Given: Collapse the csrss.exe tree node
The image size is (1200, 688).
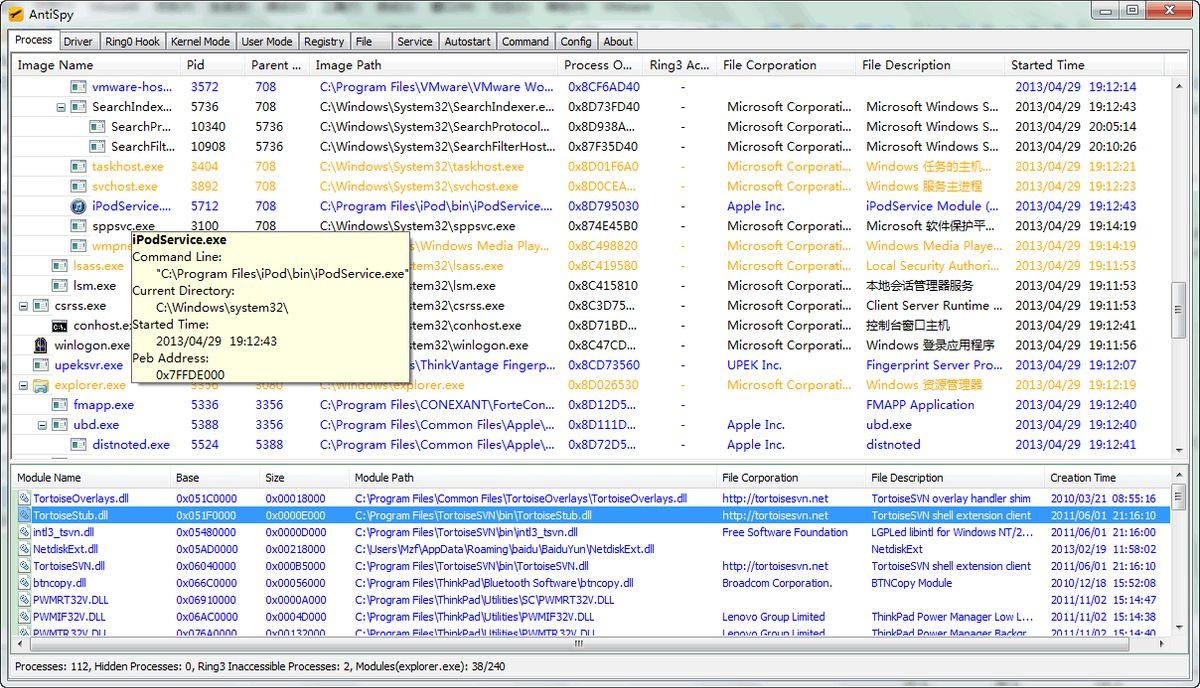Looking at the screenshot, I should 23,306.
